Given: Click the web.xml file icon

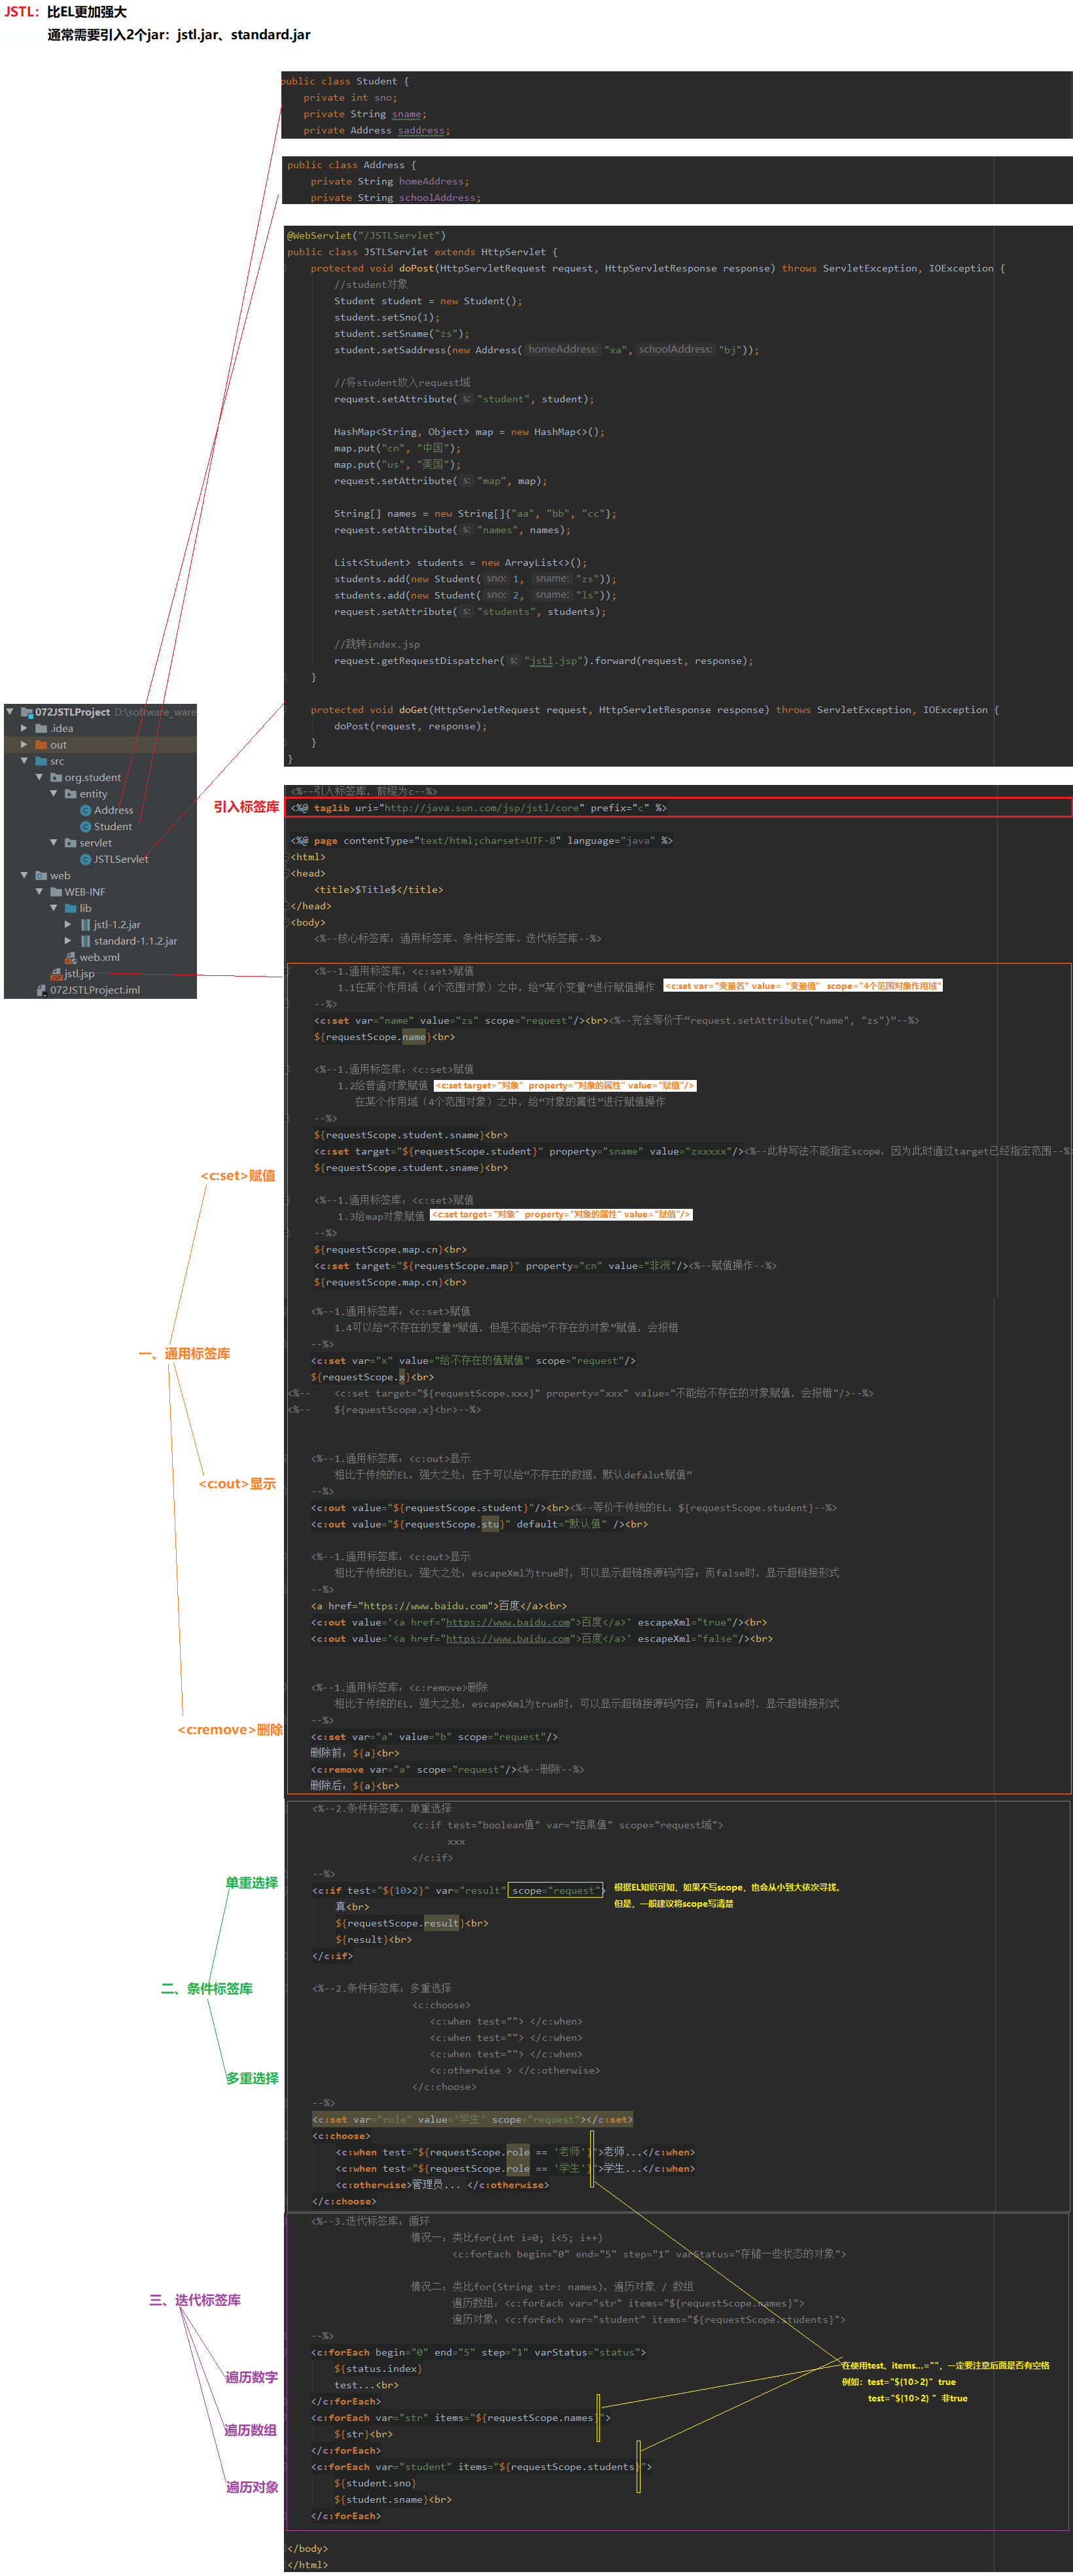Looking at the screenshot, I should (x=71, y=957).
